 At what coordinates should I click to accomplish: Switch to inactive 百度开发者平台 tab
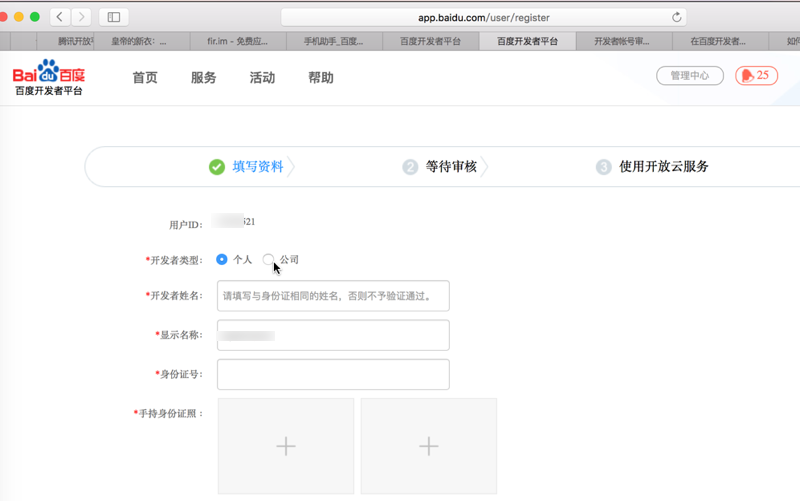(x=431, y=41)
